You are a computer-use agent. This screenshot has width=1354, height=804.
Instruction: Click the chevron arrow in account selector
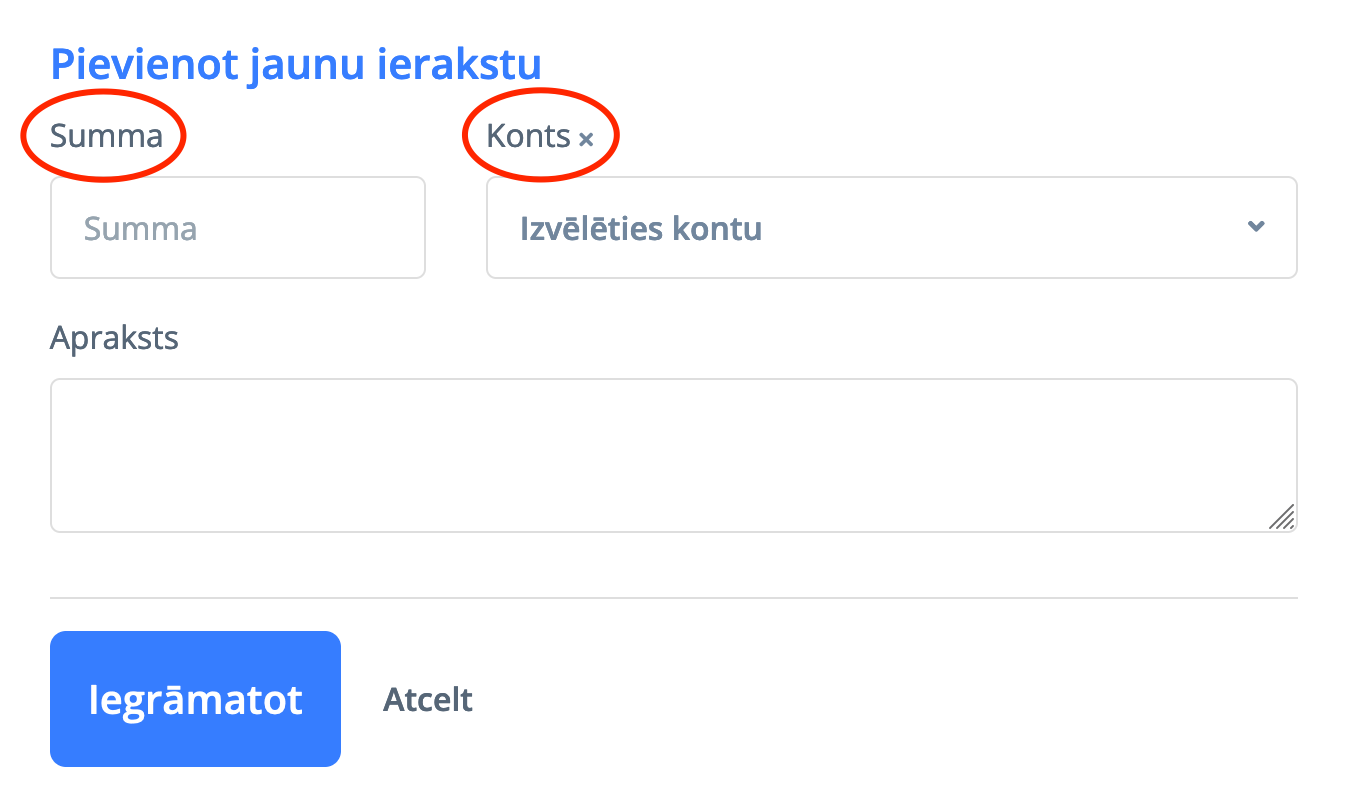tap(1256, 226)
